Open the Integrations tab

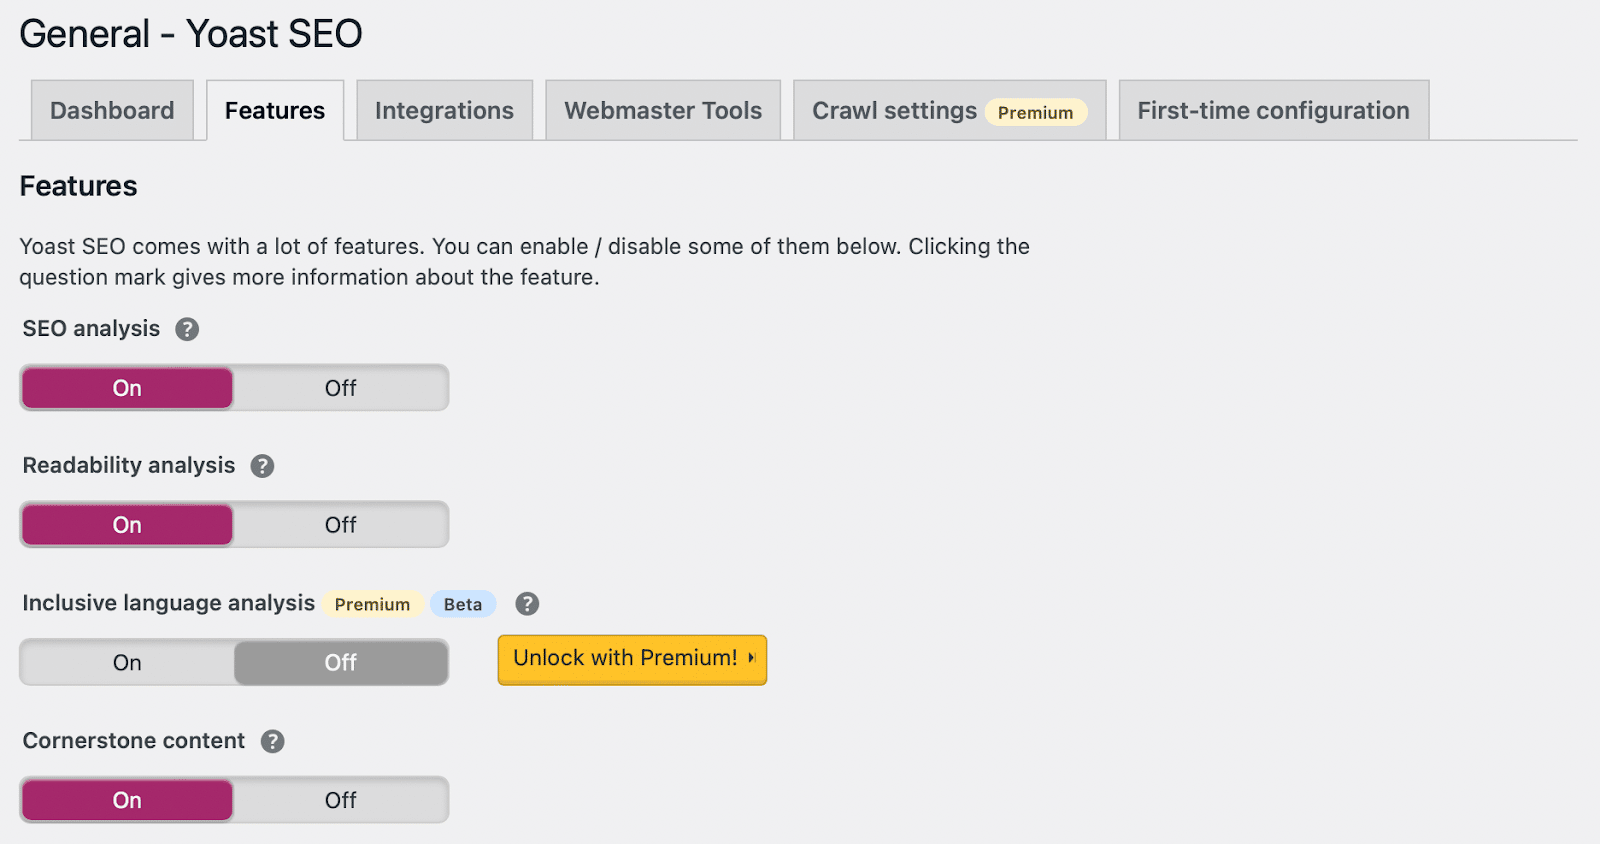tap(444, 110)
